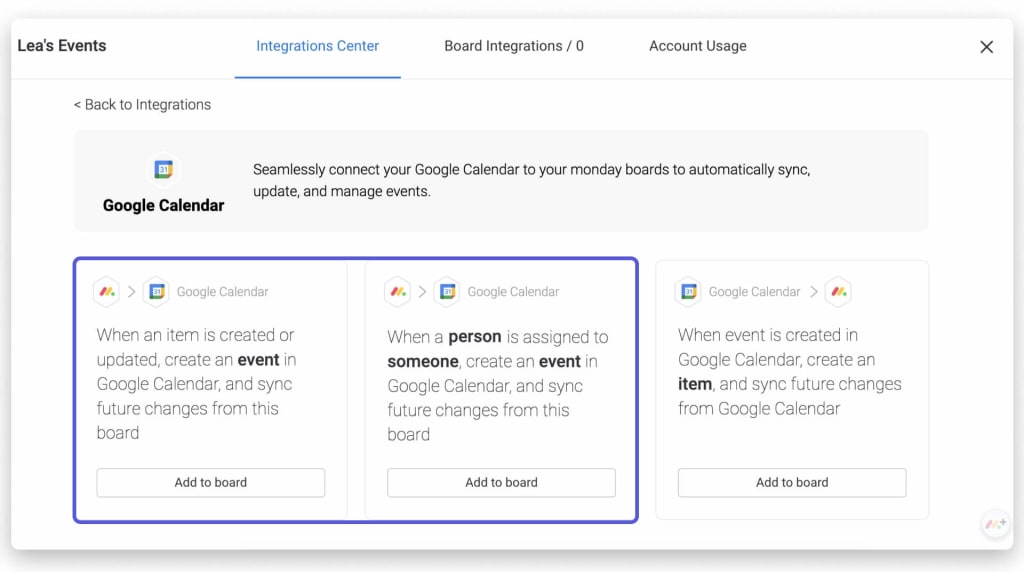Click the Google Calendar logo in header banner
Viewport: 1024px width, 572px height.
click(163, 170)
